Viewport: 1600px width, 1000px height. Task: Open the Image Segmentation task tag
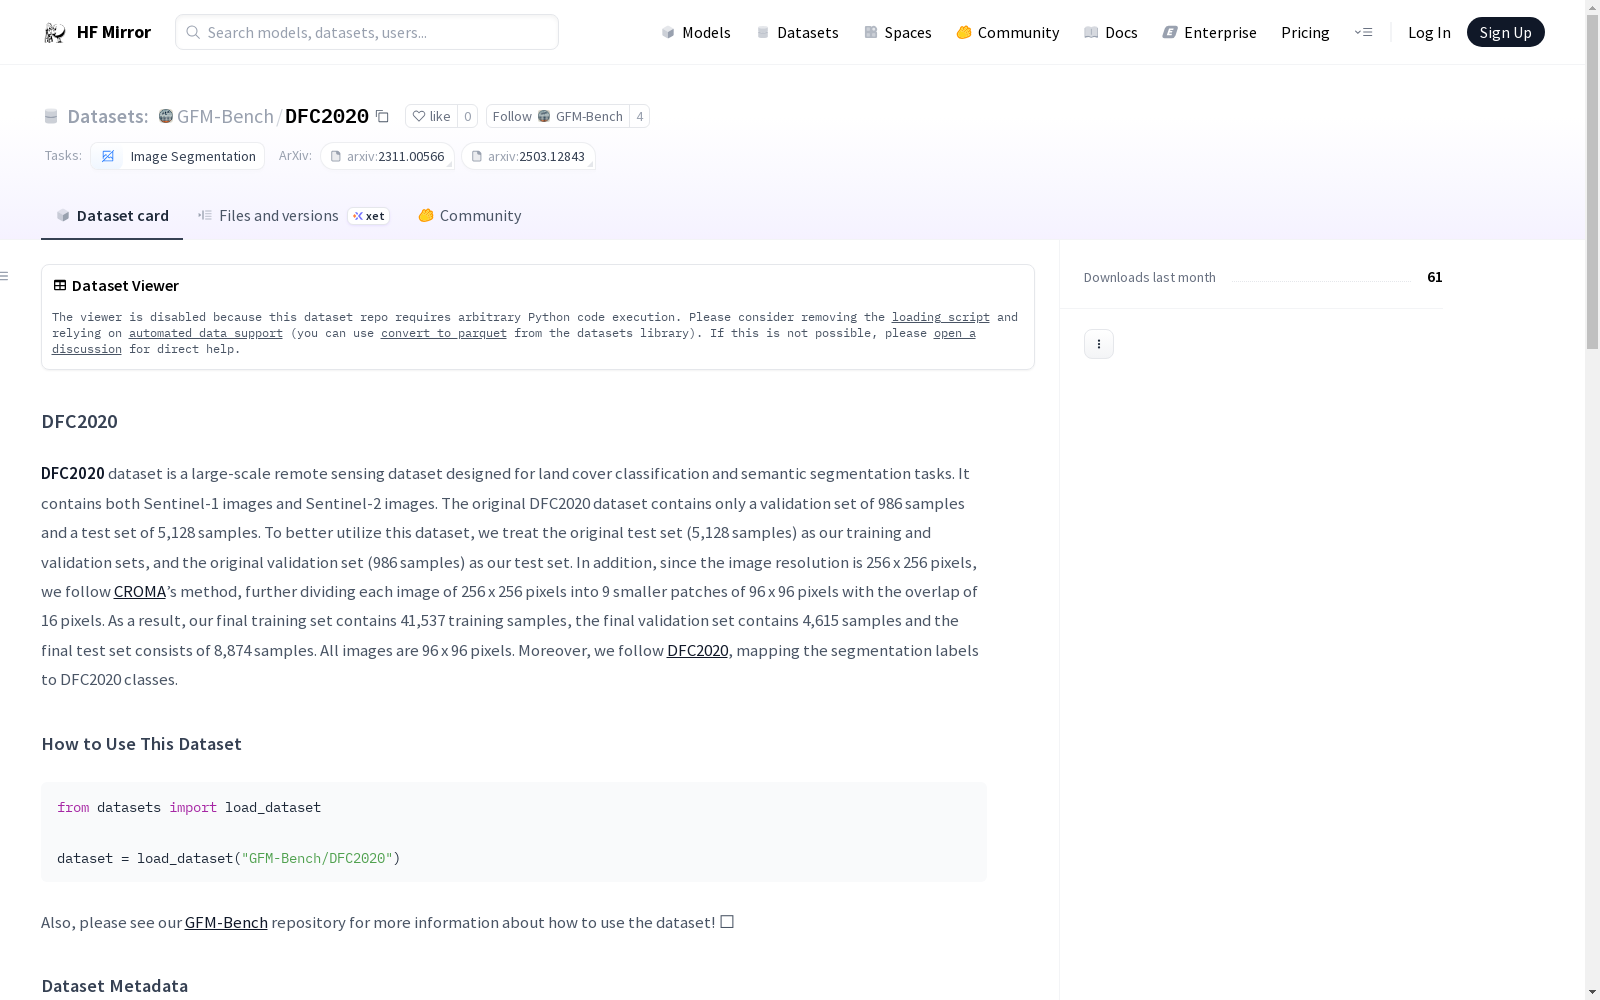tap(178, 156)
